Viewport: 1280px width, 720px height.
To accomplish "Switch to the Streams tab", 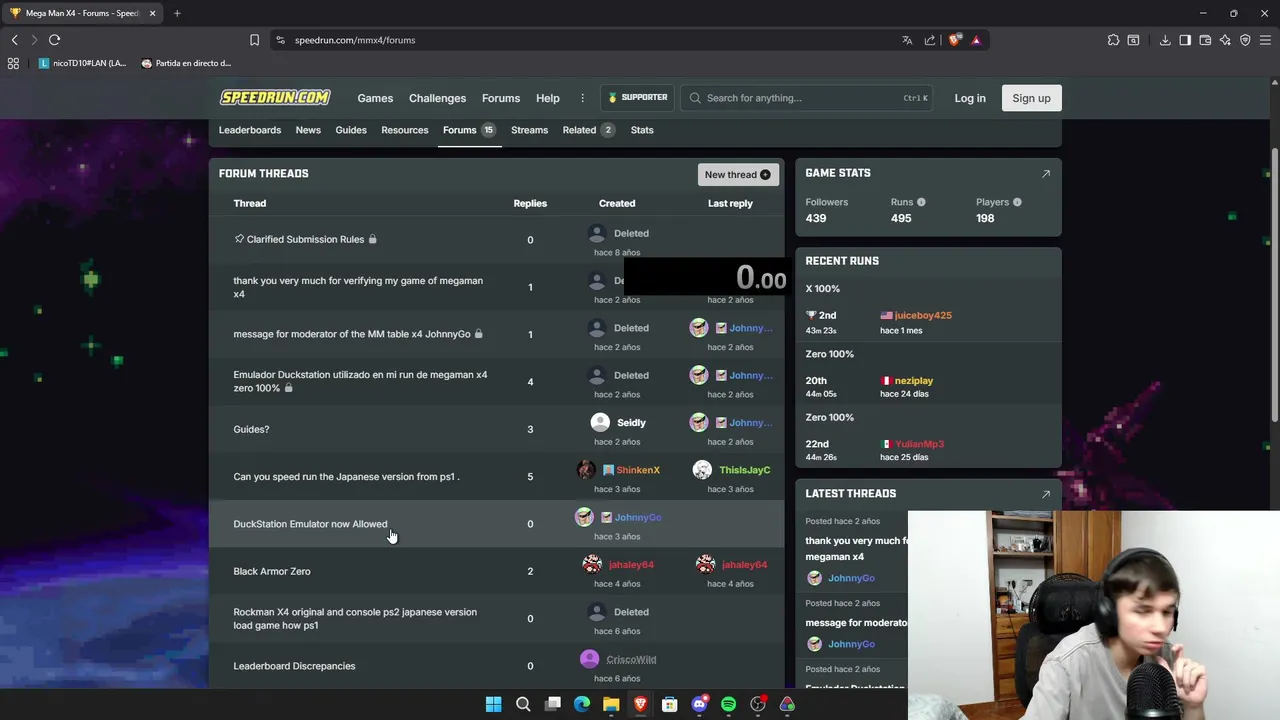I will pos(529,130).
